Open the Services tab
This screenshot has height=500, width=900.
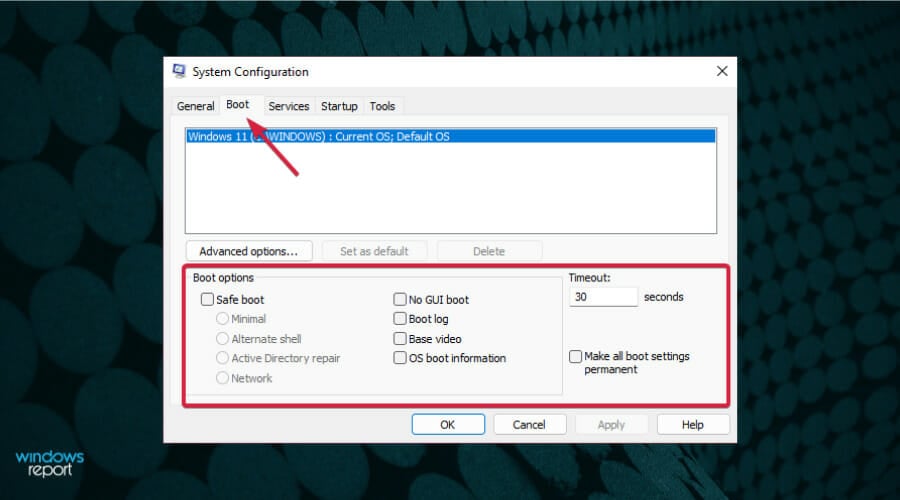click(x=289, y=106)
